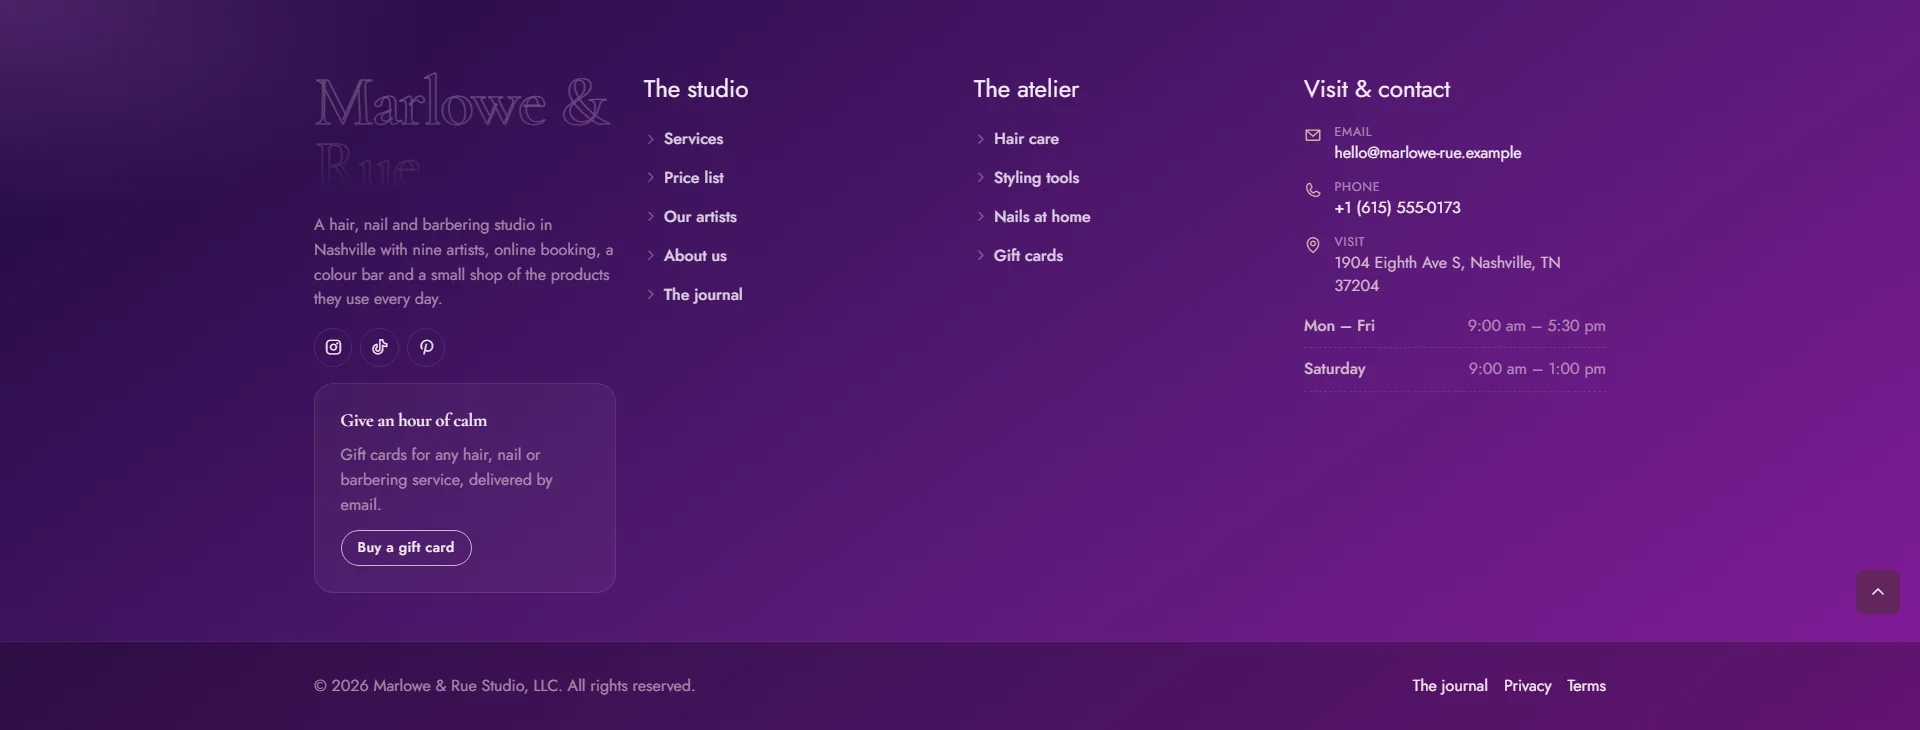1920x730 pixels.
Task: Click the Buy a gift card button
Action: point(406,548)
